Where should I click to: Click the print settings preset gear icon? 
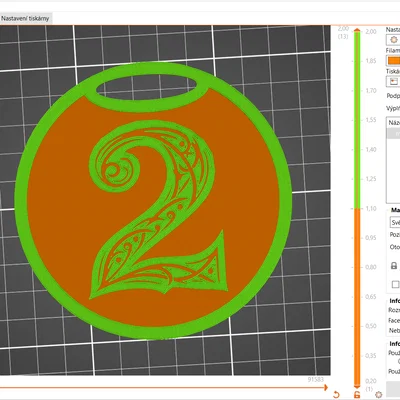(394, 40)
